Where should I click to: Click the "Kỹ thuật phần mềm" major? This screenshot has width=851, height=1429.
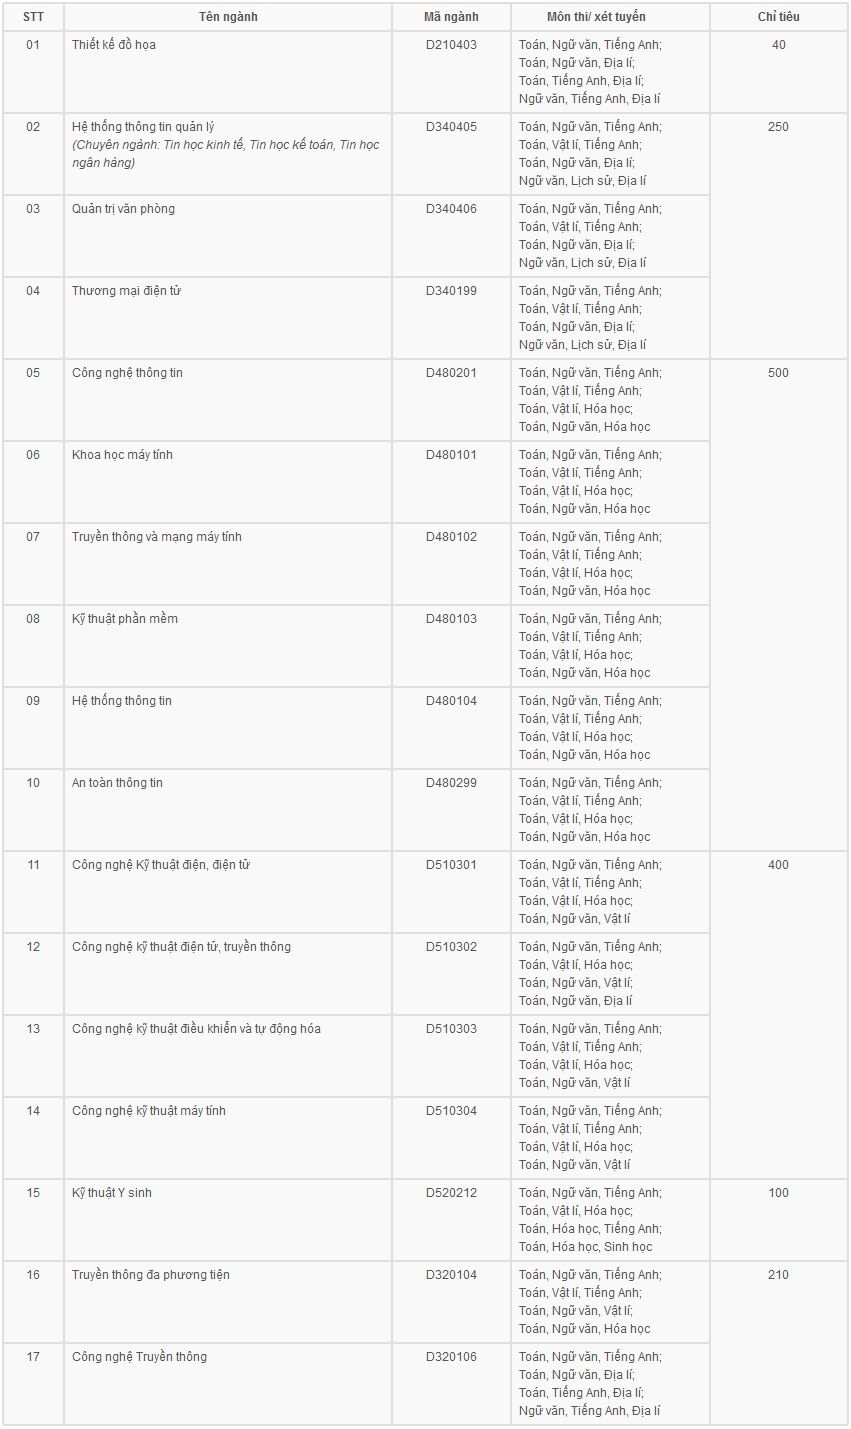point(125,619)
